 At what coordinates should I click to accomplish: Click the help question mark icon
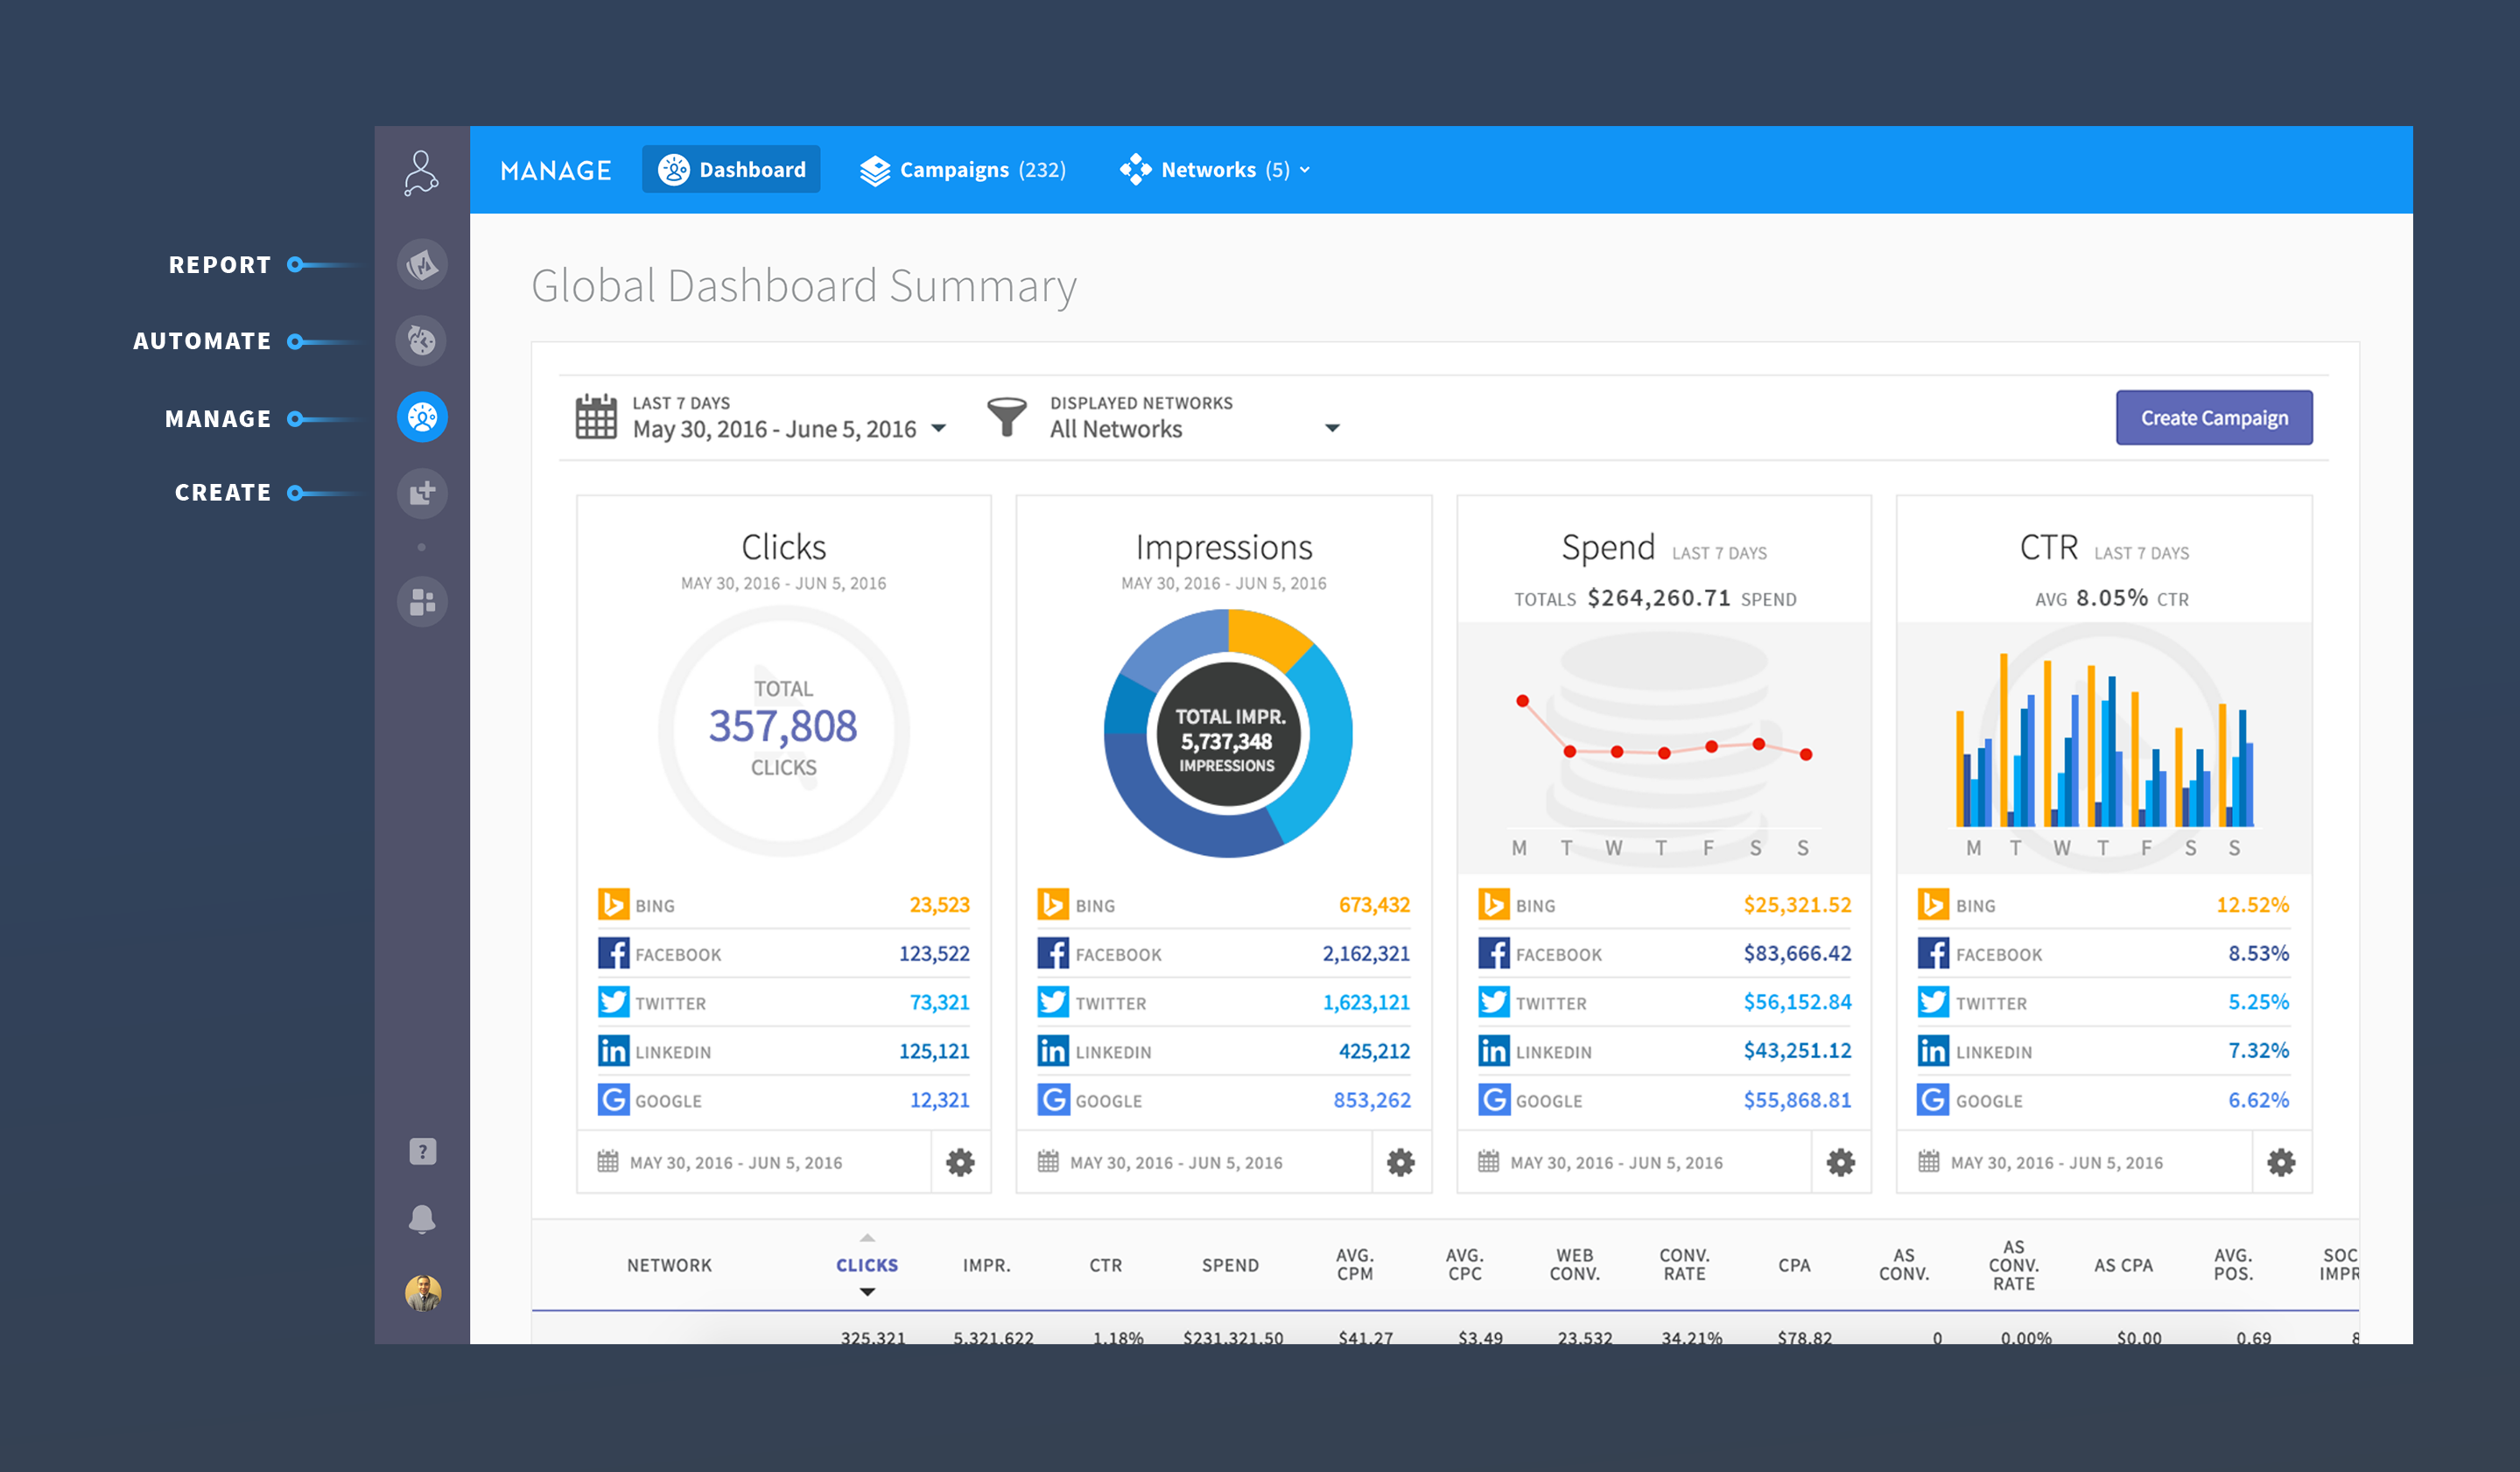pos(422,1151)
